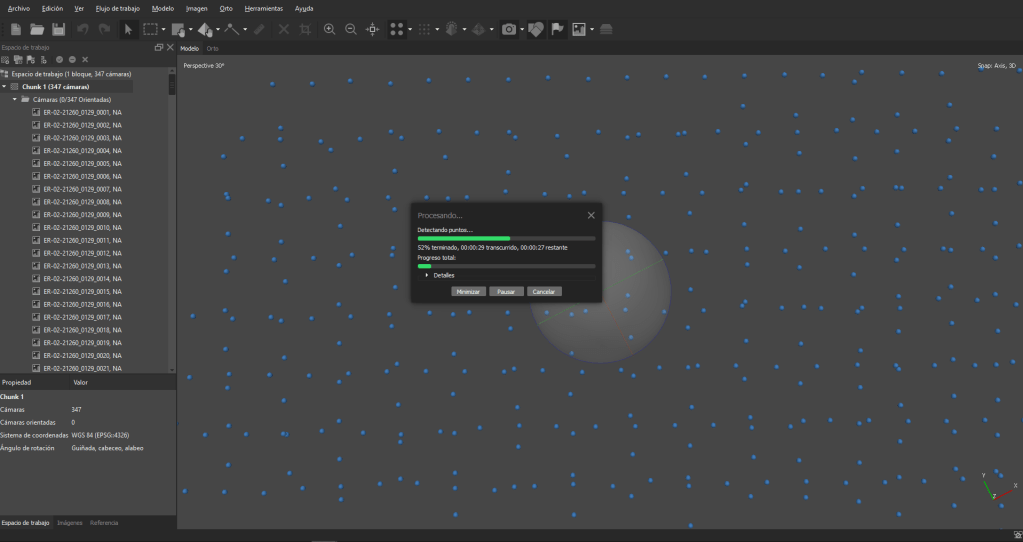1023x542 pixels.
Task: Toggle the Show cameras toolbar button
Action: (x=508, y=30)
